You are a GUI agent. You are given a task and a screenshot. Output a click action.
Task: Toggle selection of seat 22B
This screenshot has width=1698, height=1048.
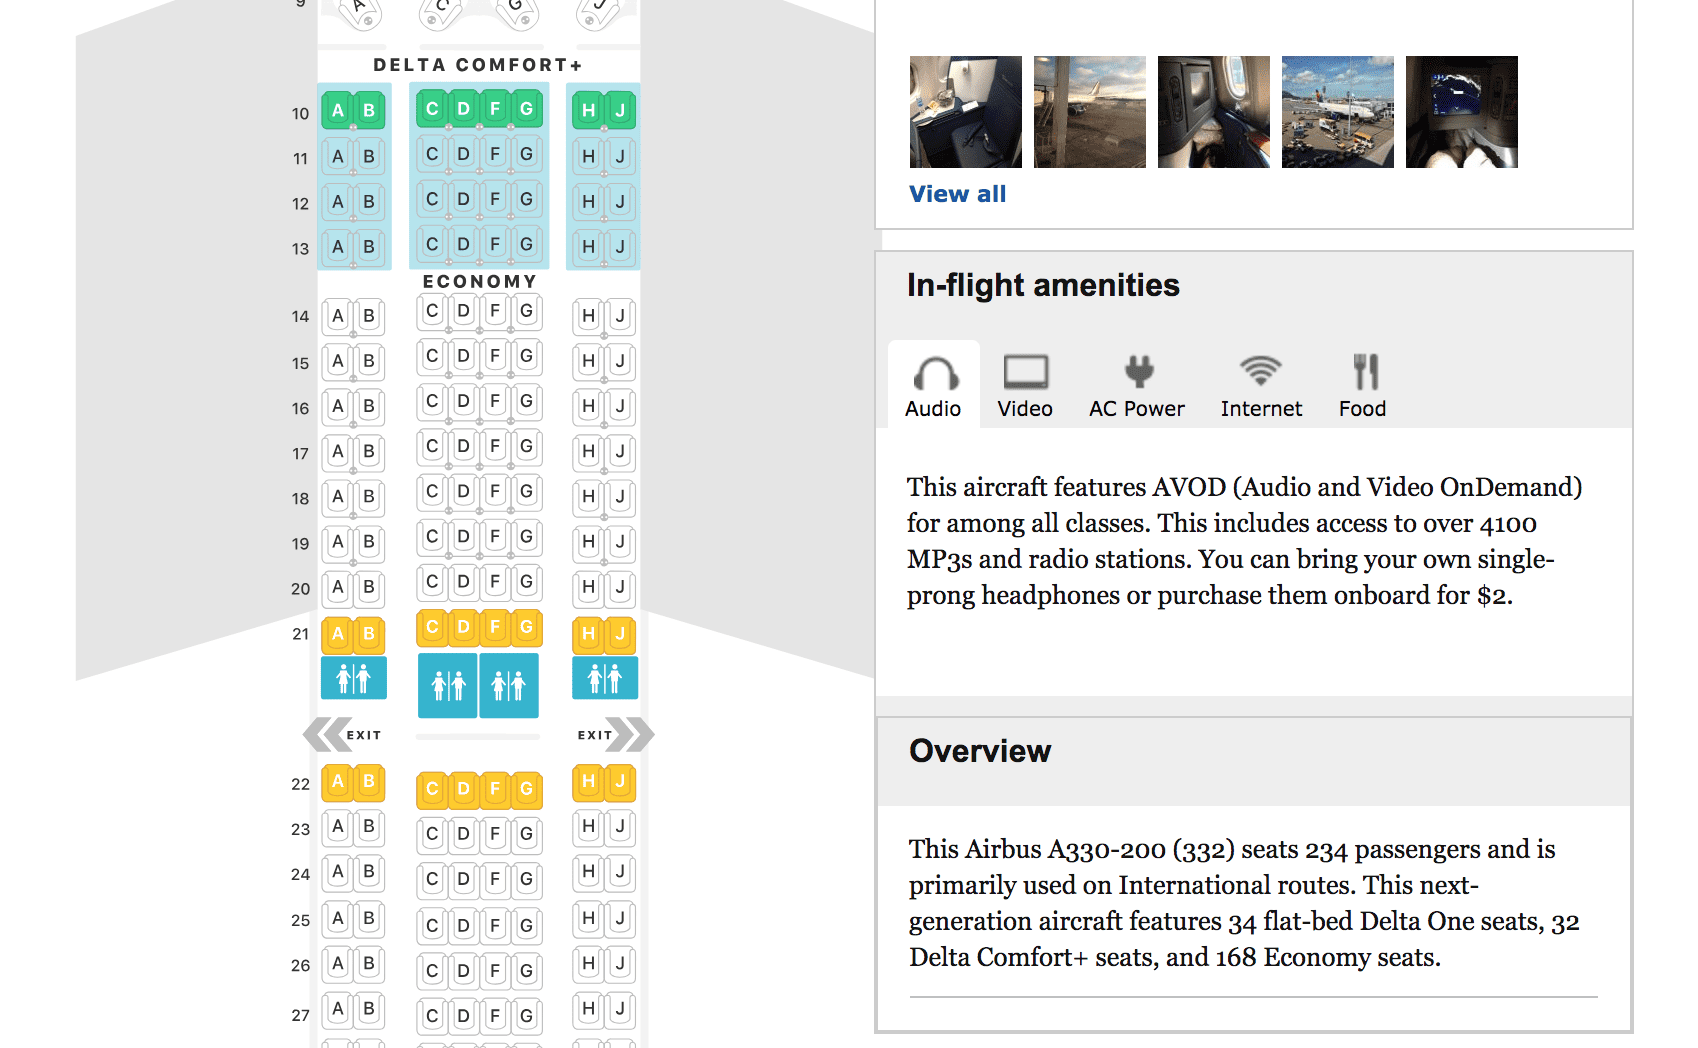[x=369, y=784]
